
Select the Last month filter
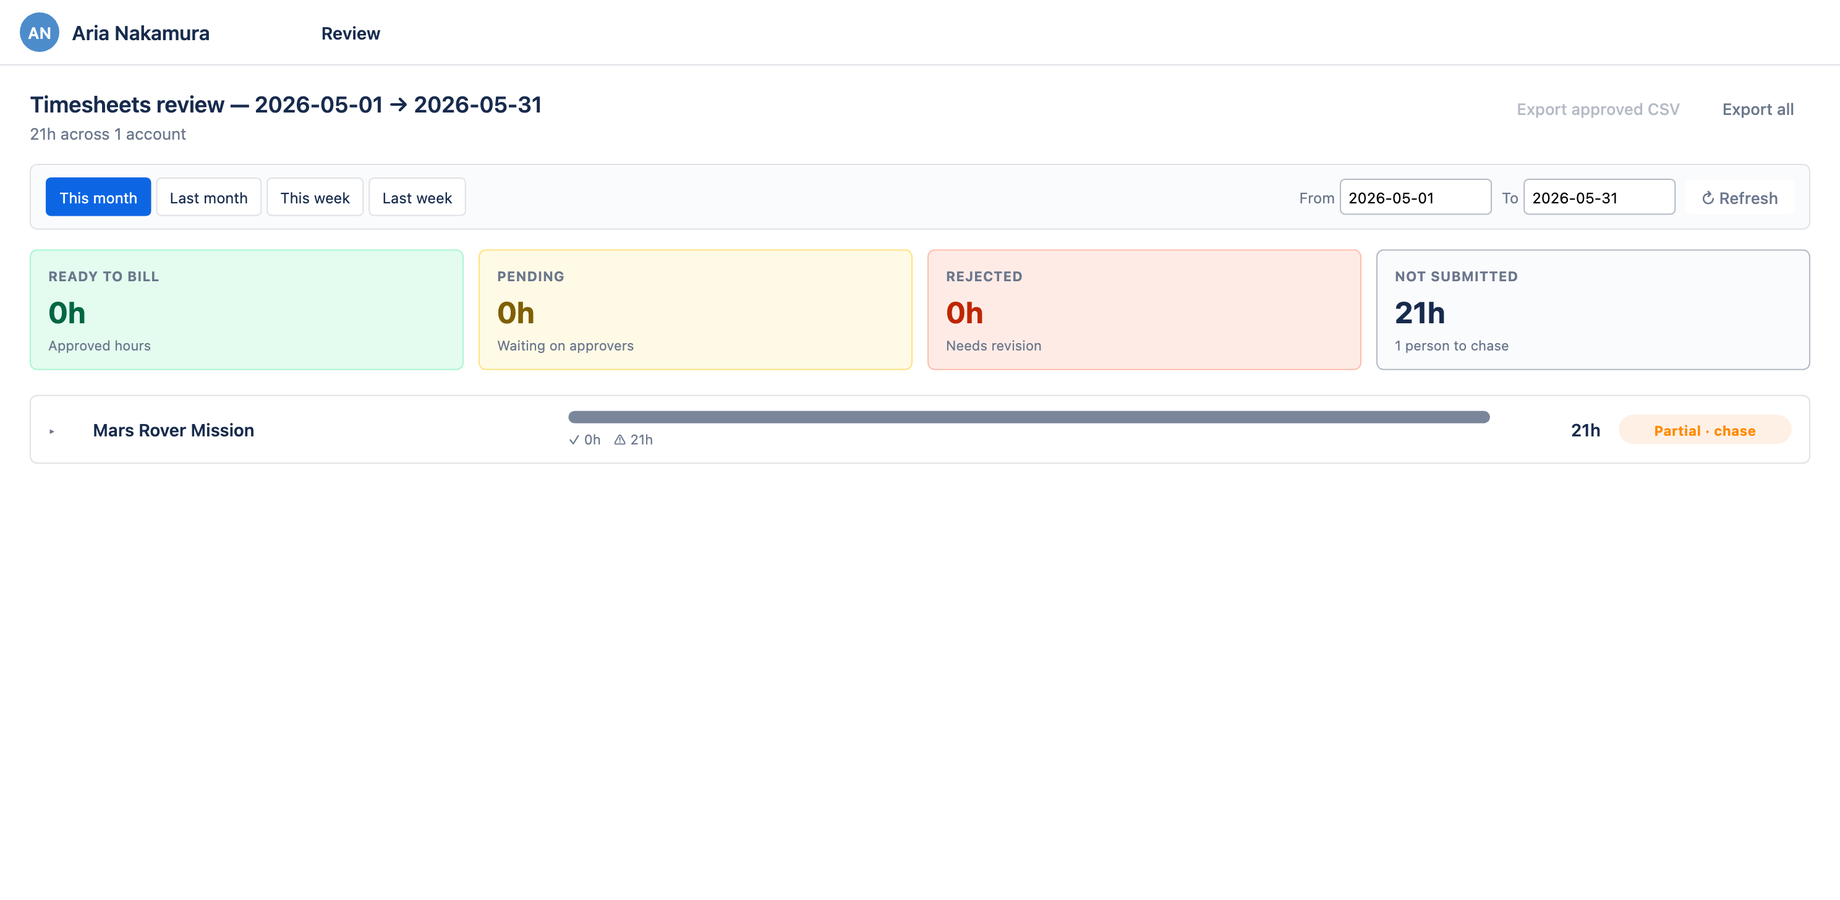tap(208, 197)
